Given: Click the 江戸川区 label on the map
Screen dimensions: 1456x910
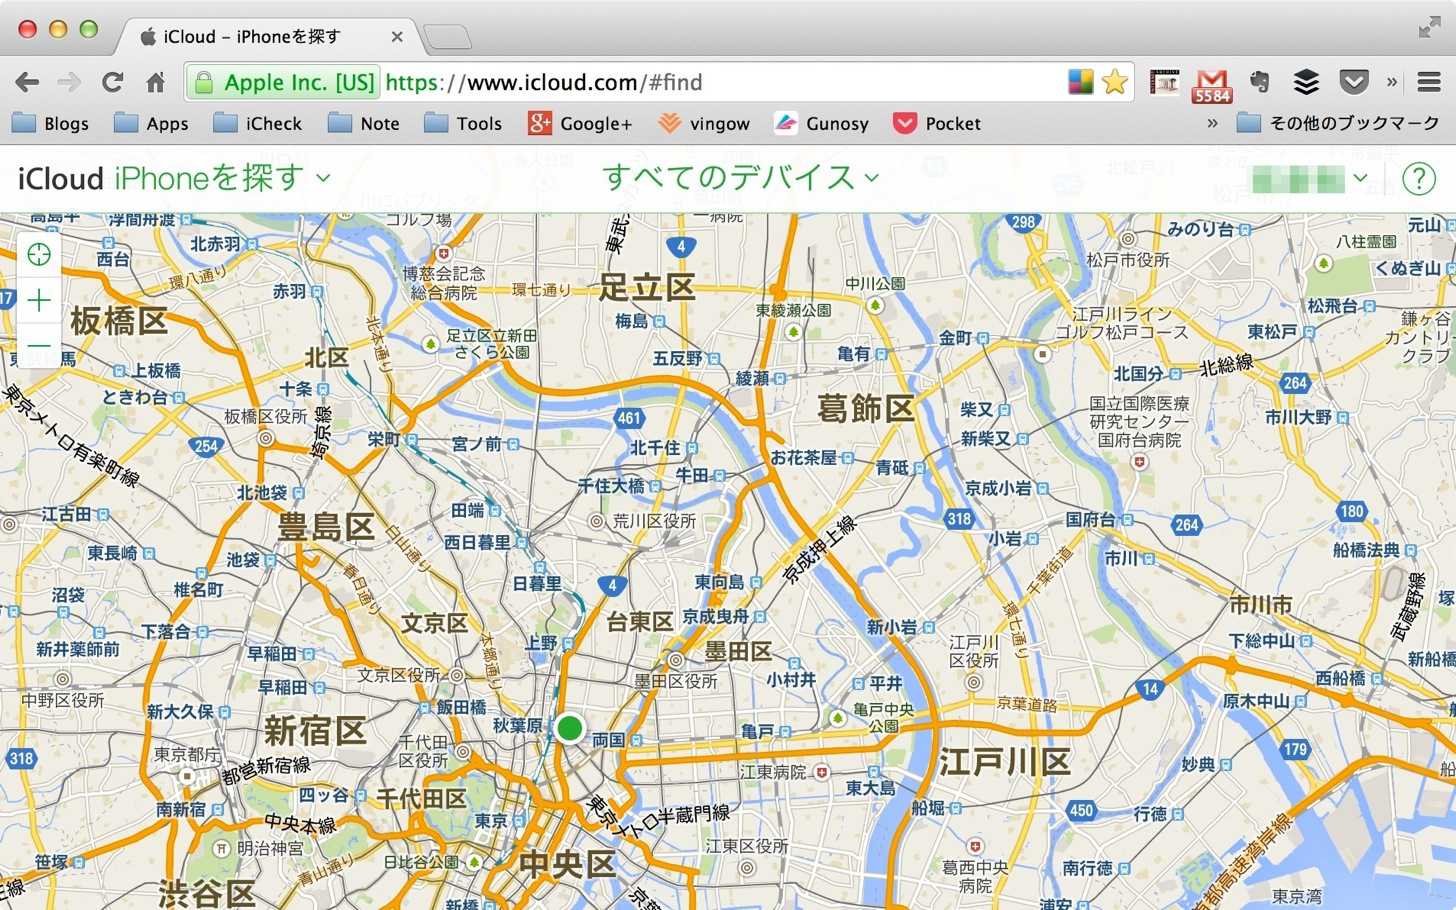Looking at the screenshot, I should click(x=1005, y=762).
